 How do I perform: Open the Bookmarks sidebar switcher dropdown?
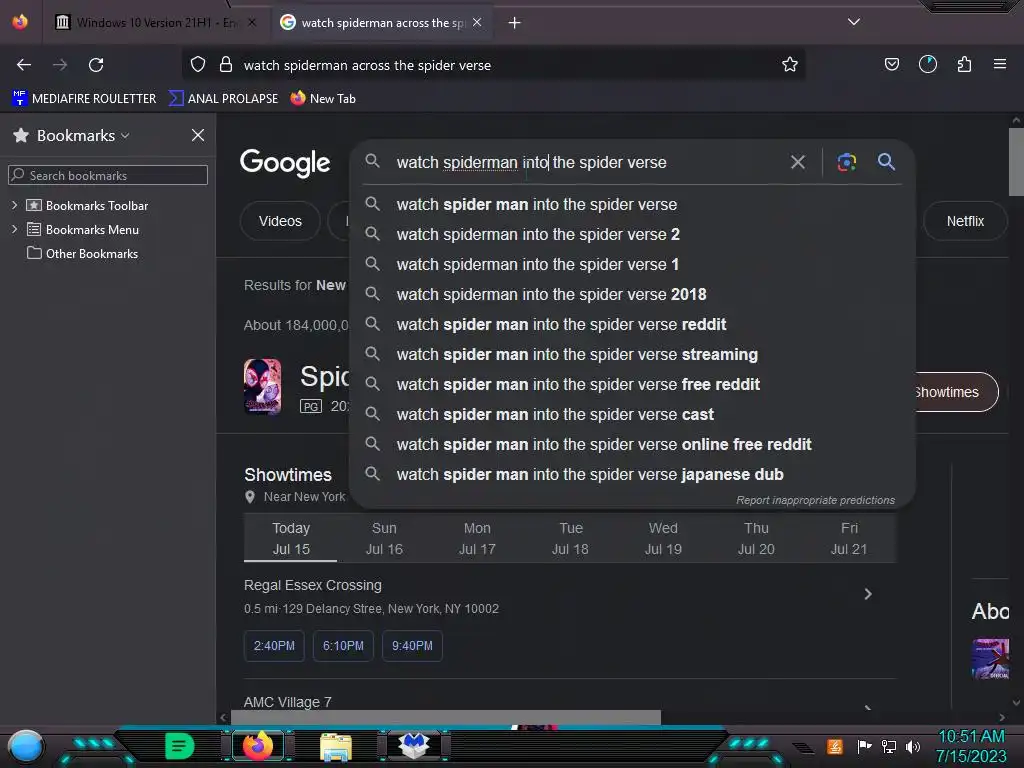click(83, 135)
